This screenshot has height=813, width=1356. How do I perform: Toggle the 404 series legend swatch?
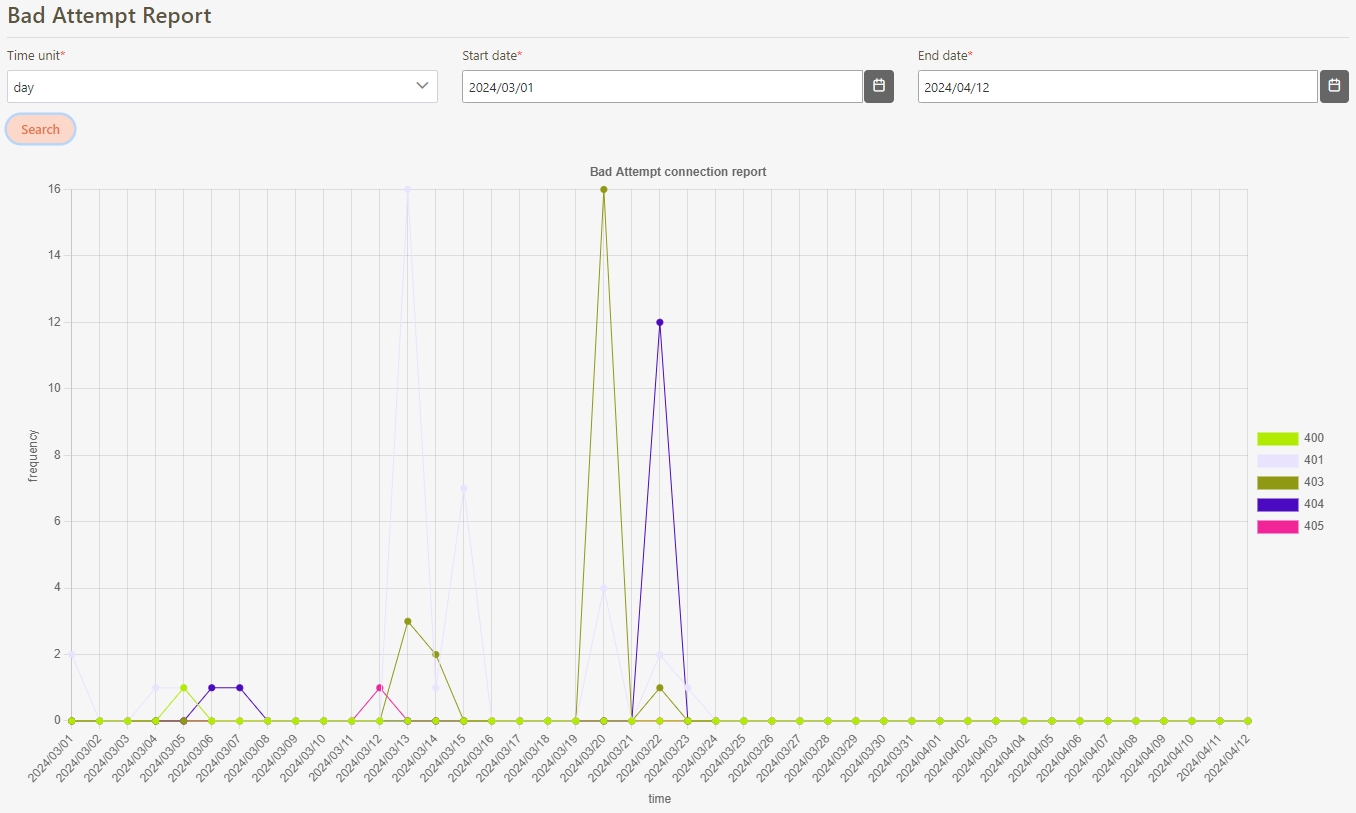(x=1277, y=504)
